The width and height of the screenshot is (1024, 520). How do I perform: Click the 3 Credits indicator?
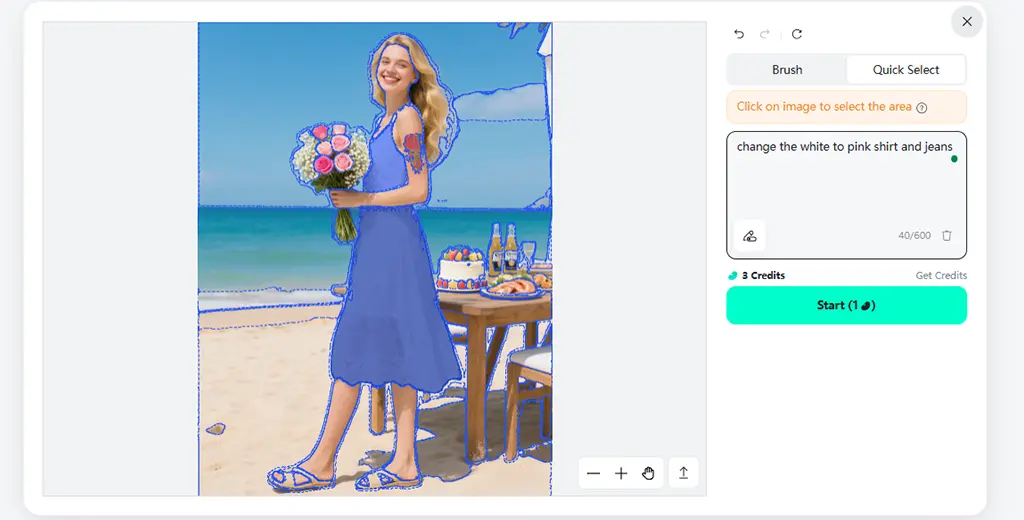tap(756, 276)
